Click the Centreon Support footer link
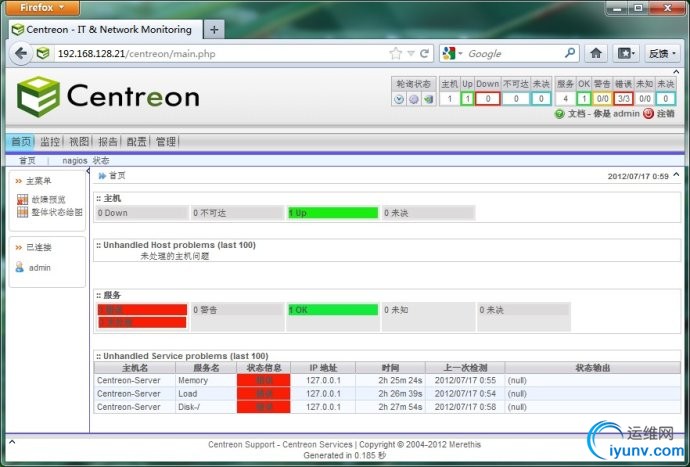Screen dimensions: 690x467 (241, 445)
